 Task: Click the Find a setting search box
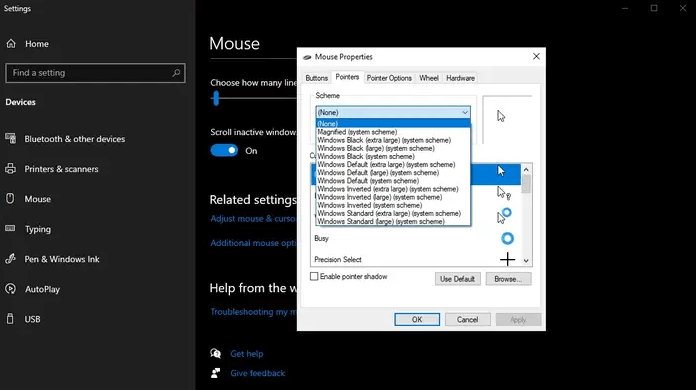pos(95,73)
